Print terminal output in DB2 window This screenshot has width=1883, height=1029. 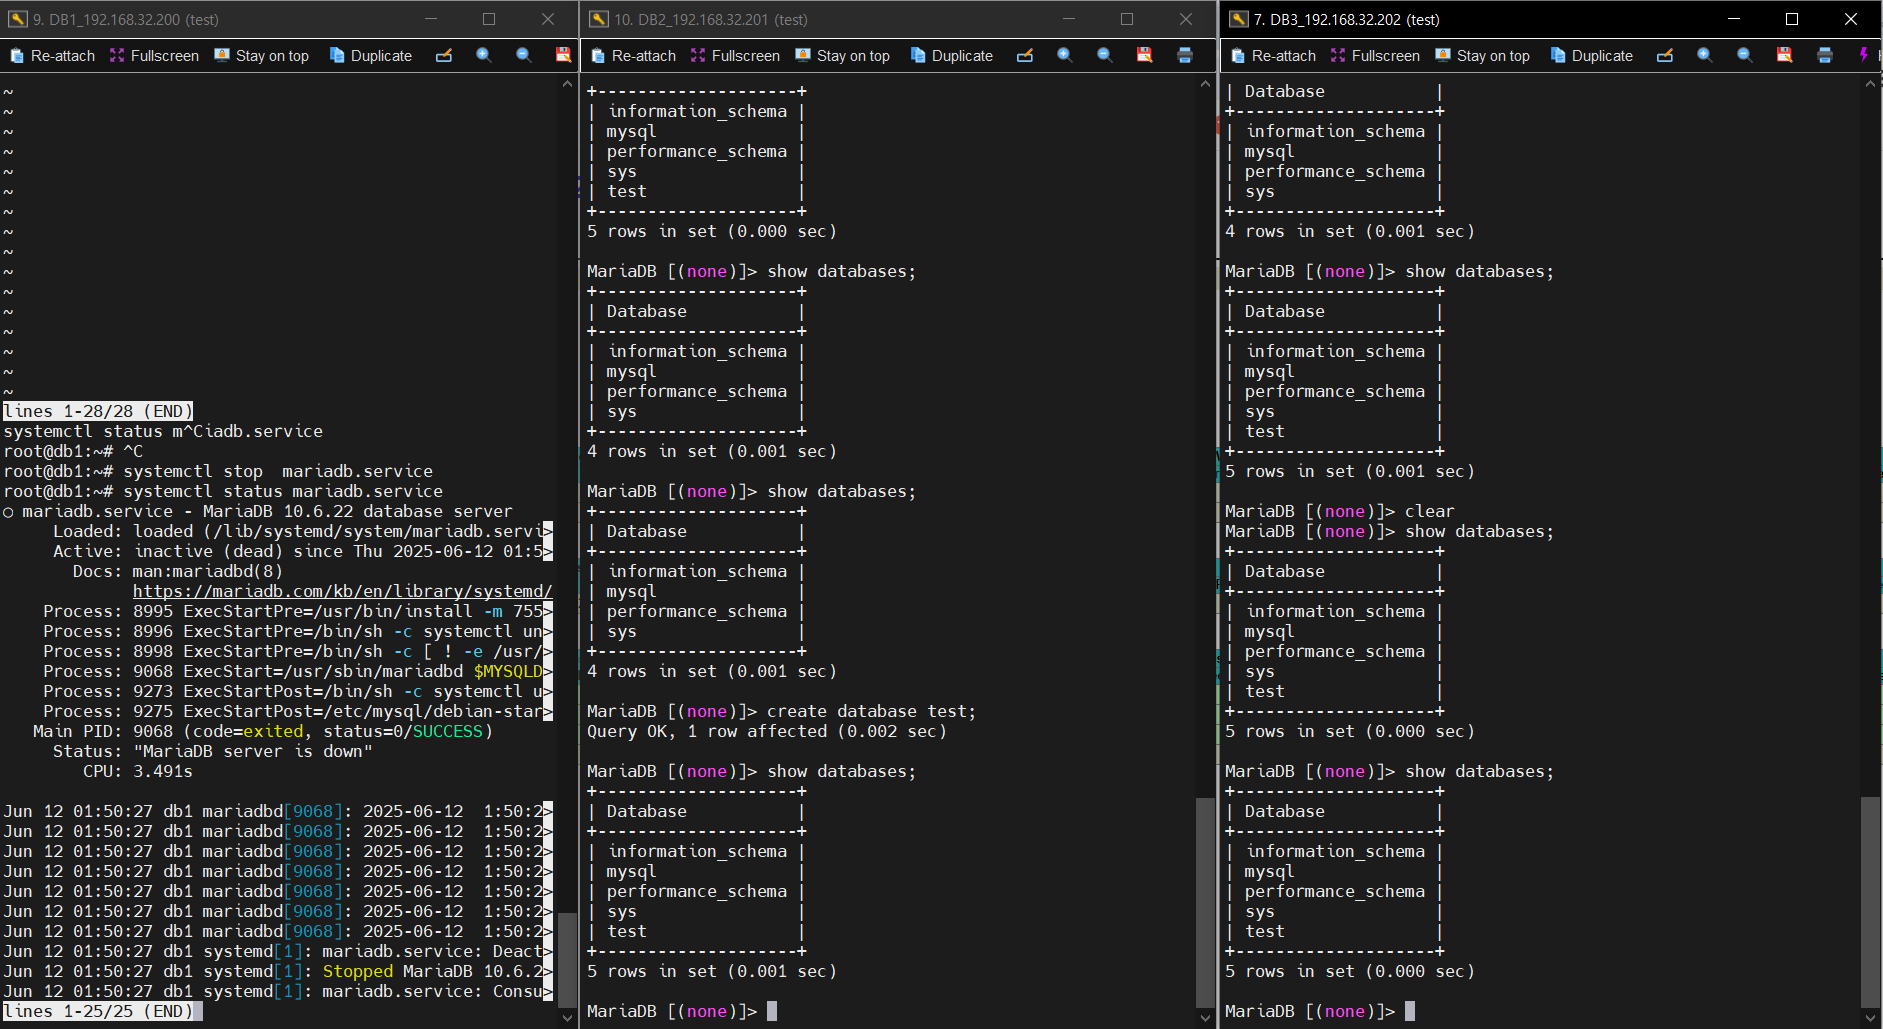(1185, 56)
